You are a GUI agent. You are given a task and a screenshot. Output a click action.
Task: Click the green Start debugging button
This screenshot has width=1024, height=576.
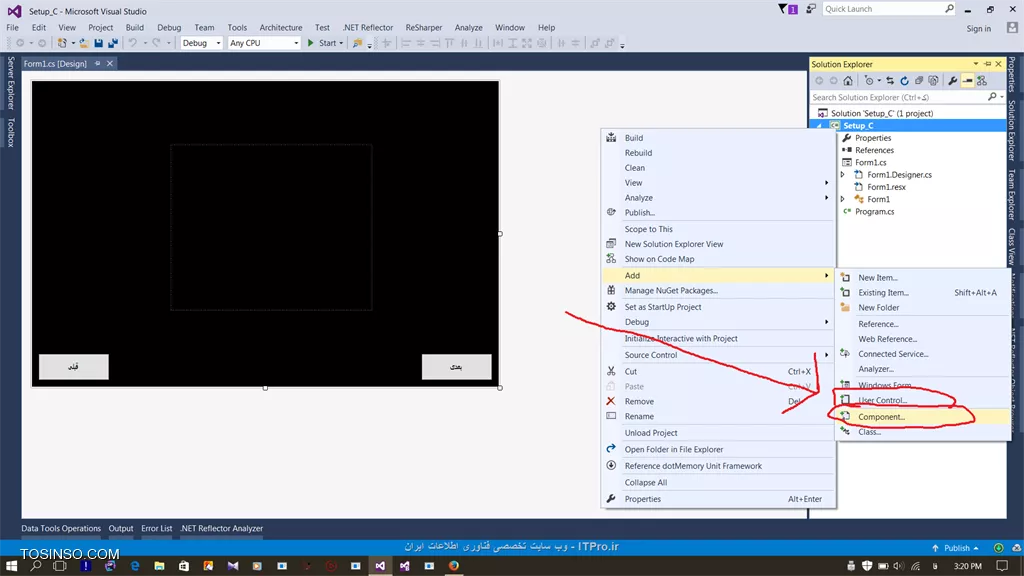pyautogui.click(x=322, y=43)
